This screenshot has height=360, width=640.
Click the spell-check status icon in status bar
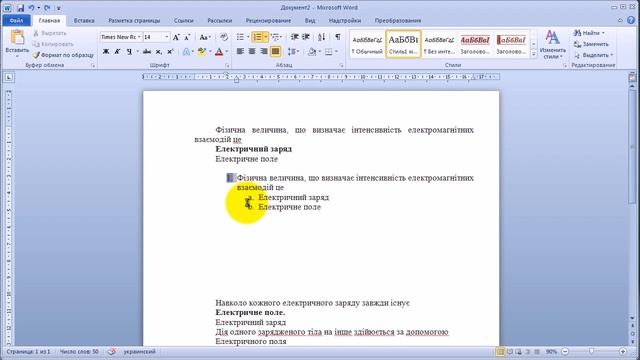(112, 351)
